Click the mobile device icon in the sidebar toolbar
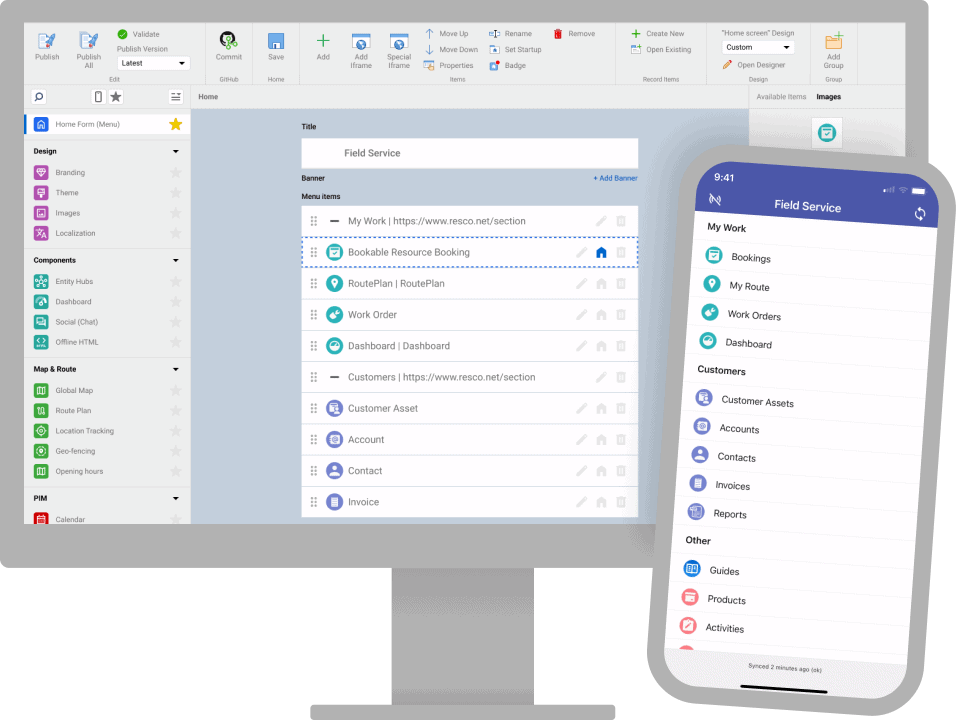The height and width of the screenshot is (720, 960). pyautogui.click(x=98, y=97)
